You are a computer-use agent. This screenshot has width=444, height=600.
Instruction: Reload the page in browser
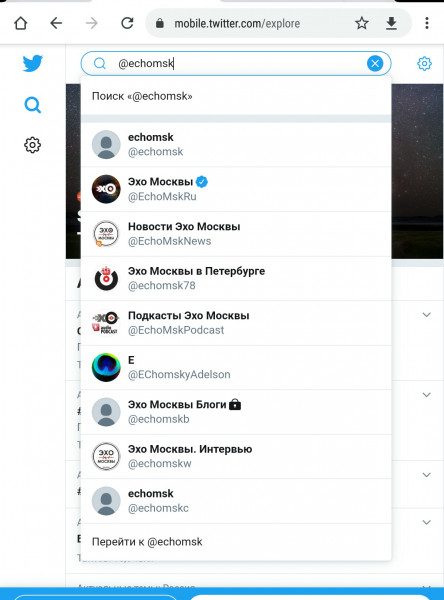click(127, 23)
